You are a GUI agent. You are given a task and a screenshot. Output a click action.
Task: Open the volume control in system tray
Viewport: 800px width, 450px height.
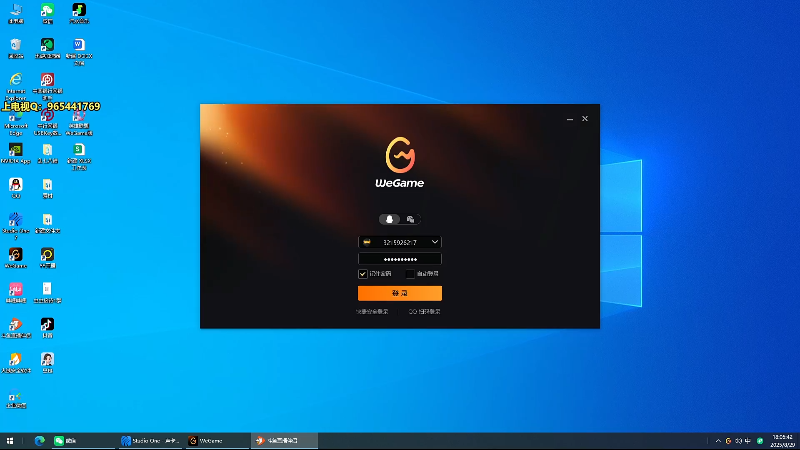(738, 441)
